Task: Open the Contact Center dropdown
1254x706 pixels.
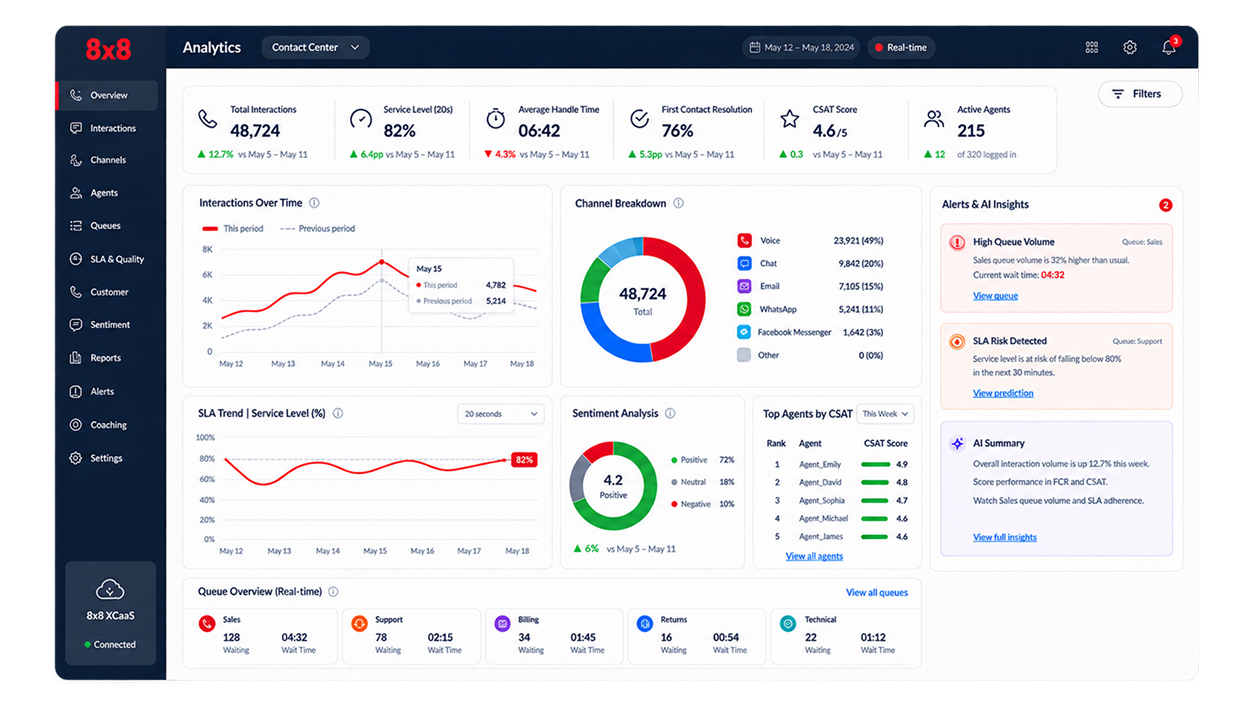Action: point(315,47)
